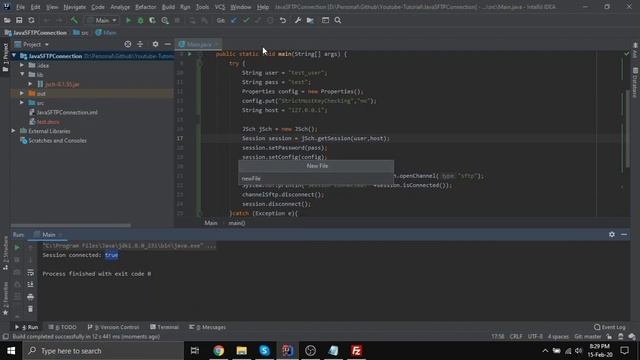Click the JavaSFTPConnection breadcrumb
Screen dimensions: 640x360
tap(36, 33)
